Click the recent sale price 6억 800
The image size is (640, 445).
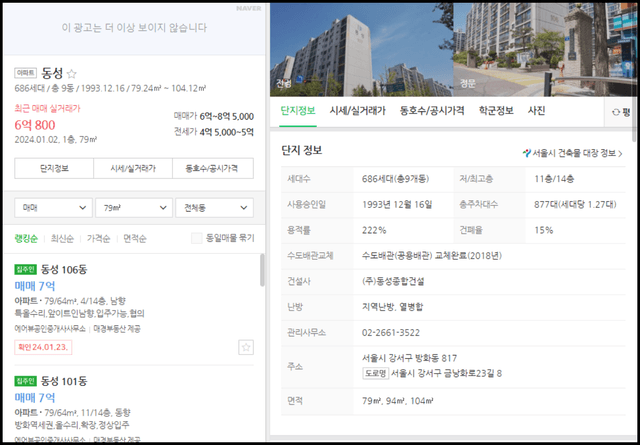tap(35, 125)
